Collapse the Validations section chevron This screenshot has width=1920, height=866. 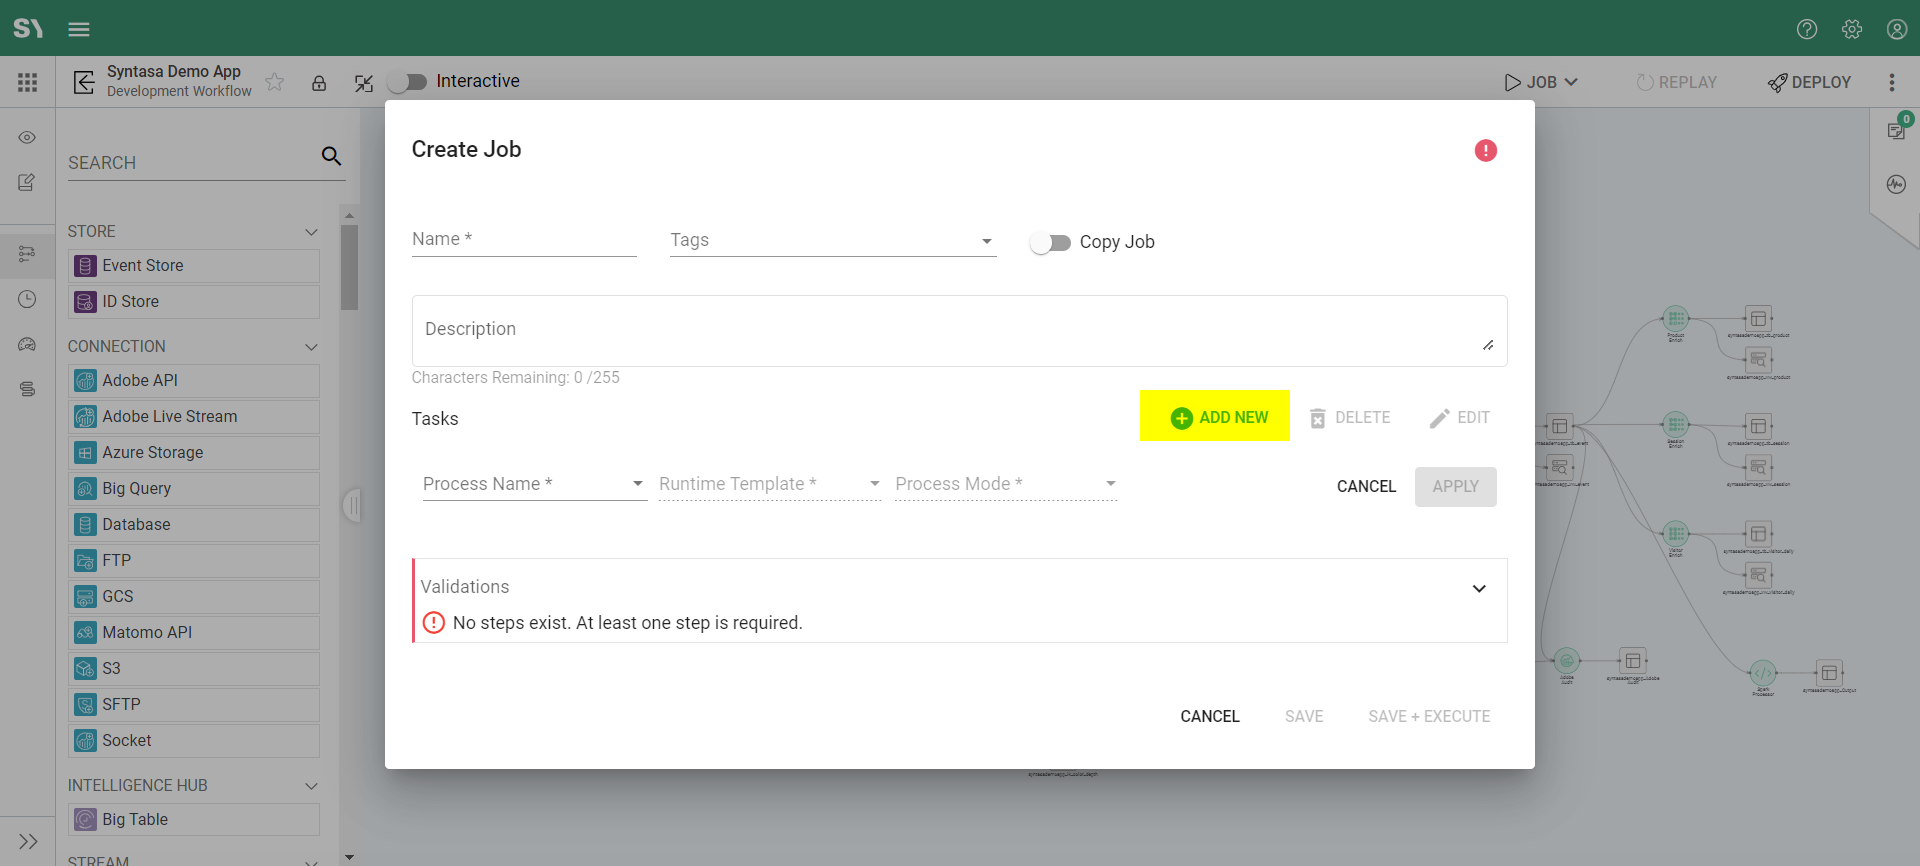pos(1479,588)
